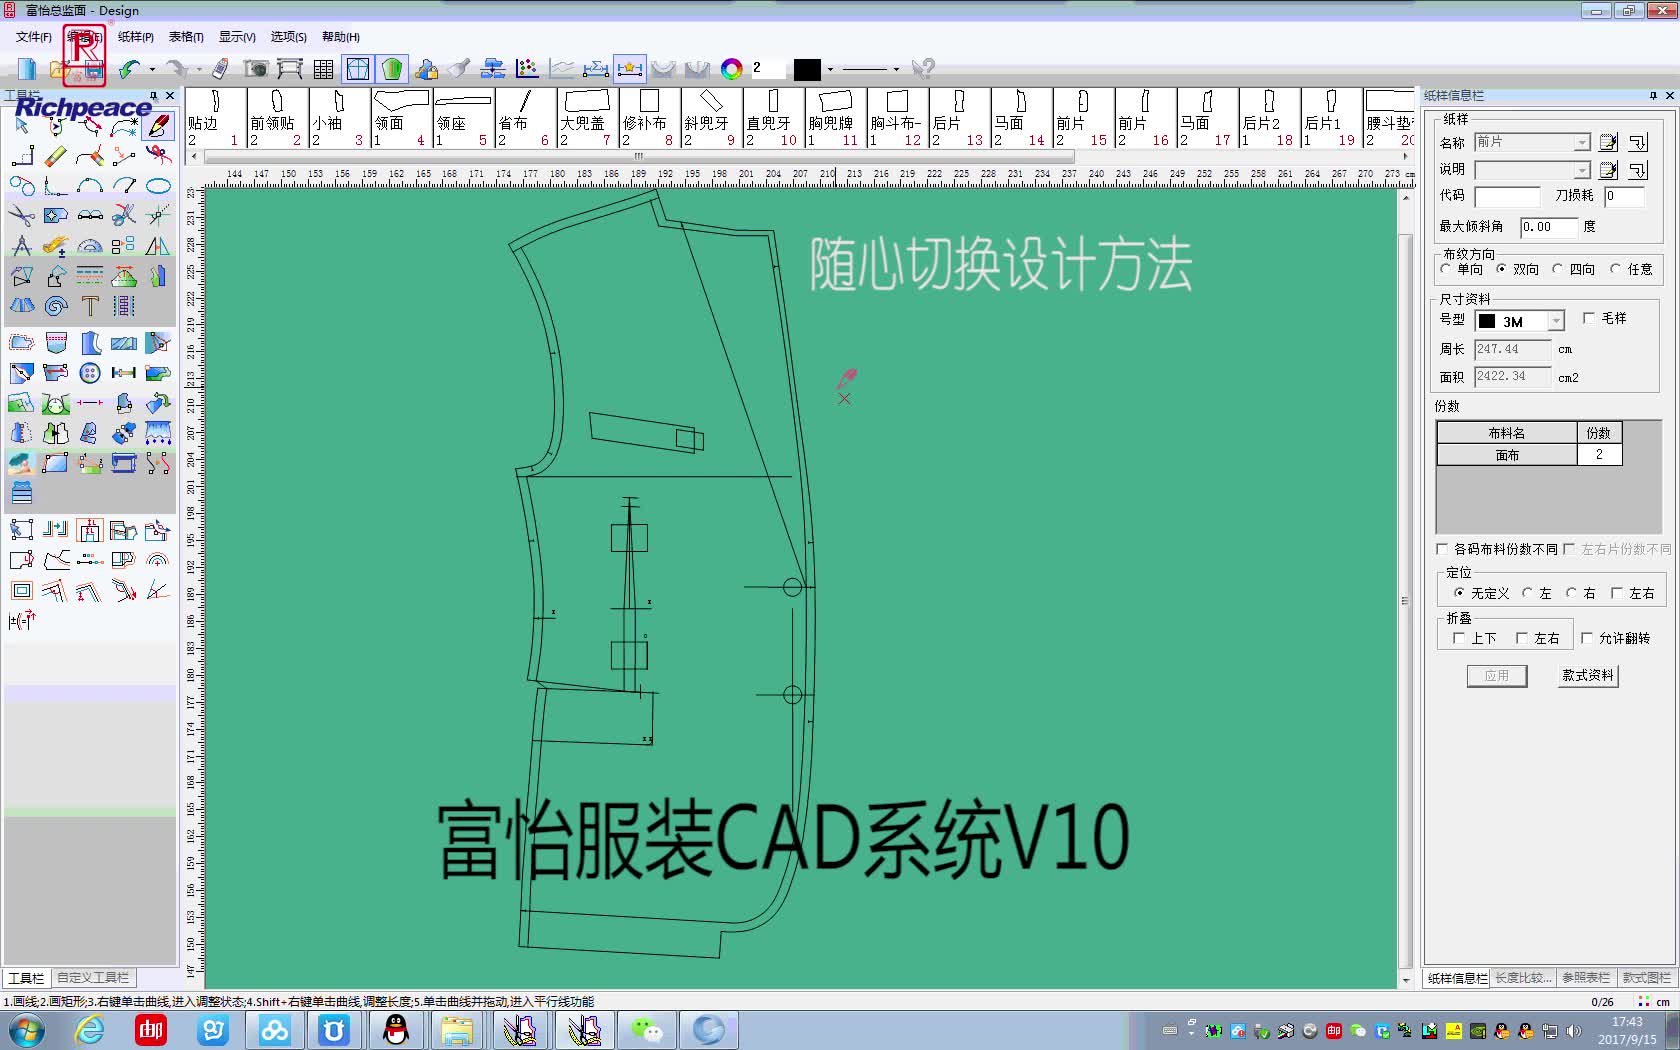The width and height of the screenshot is (1680, 1050).
Task: Select the eraser tool
Action: [x=56, y=156]
